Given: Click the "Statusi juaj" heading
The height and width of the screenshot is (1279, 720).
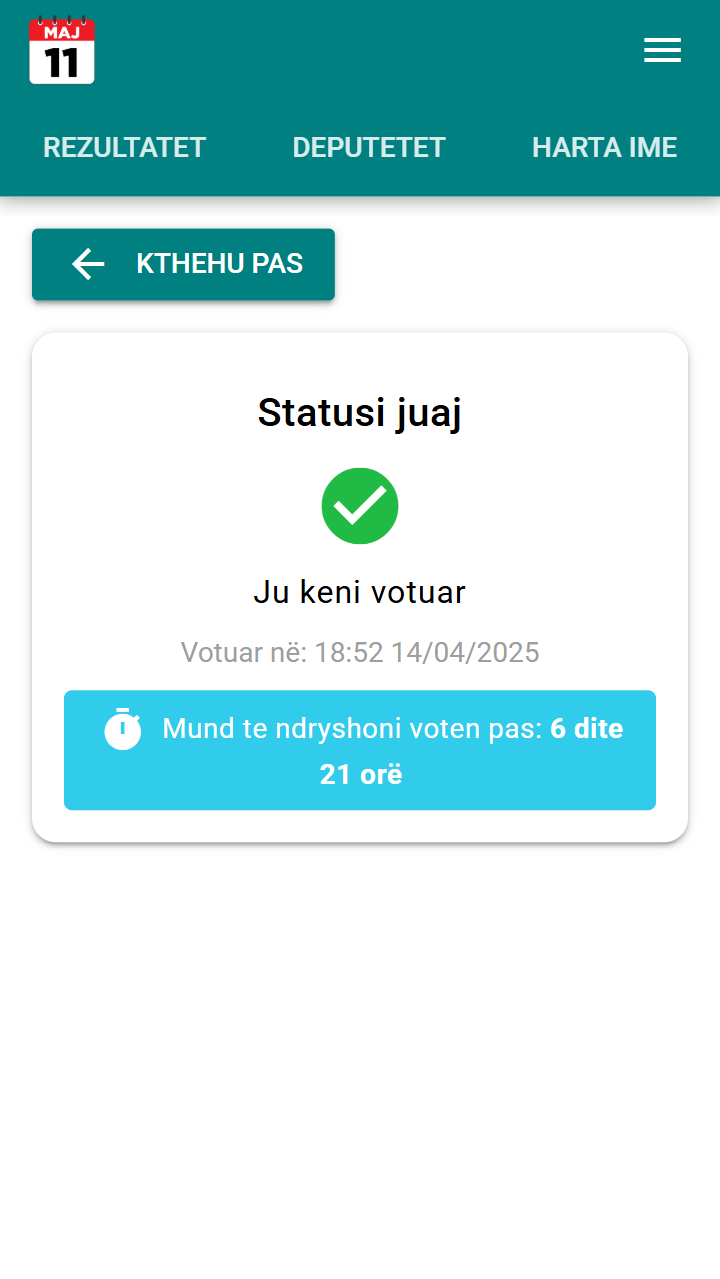Looking at the screenshot, I should click(x=360, y=412).
